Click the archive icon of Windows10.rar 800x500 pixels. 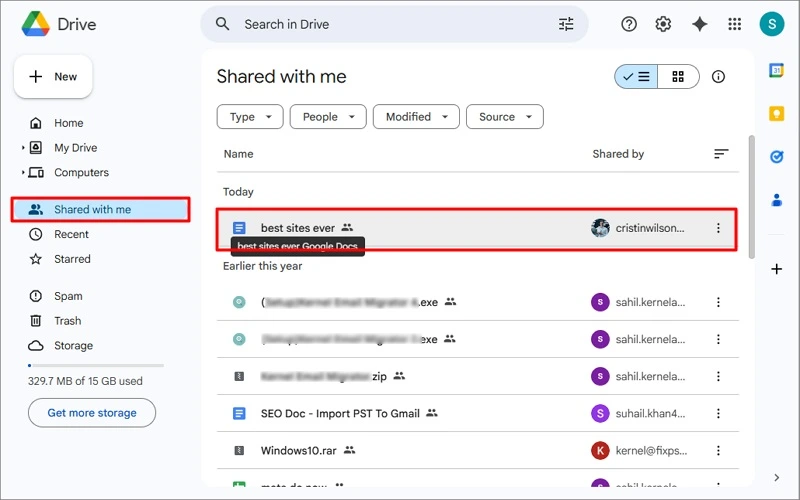pos(239,451)
